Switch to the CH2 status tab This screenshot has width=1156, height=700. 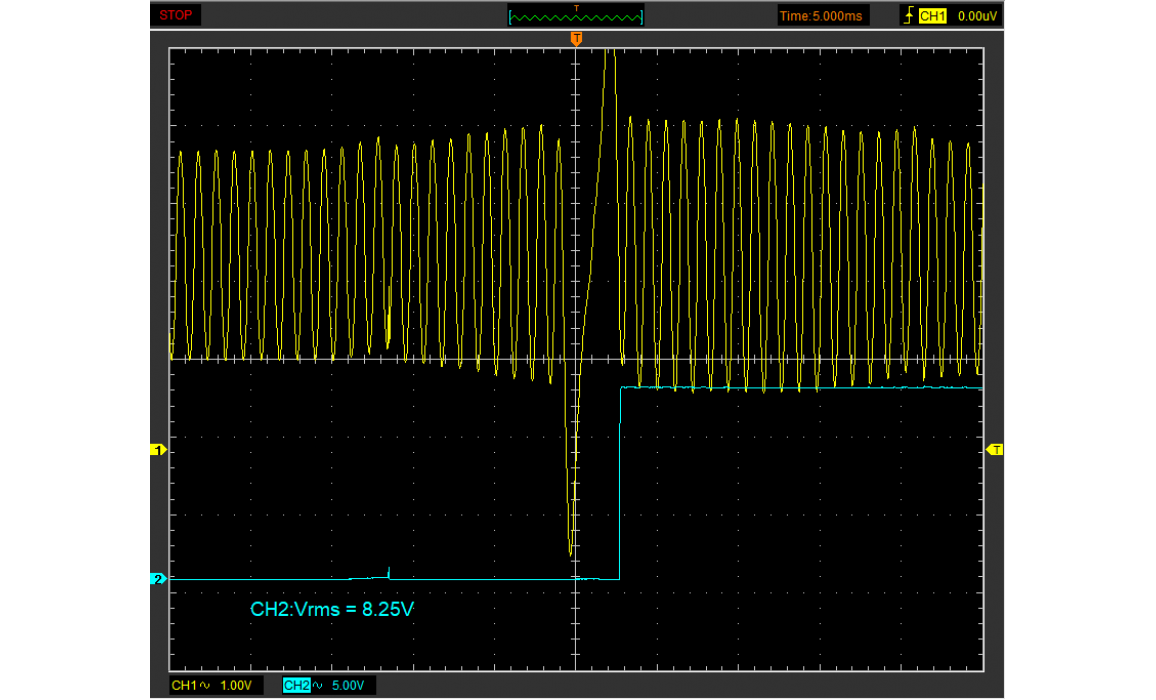(296, 685)
